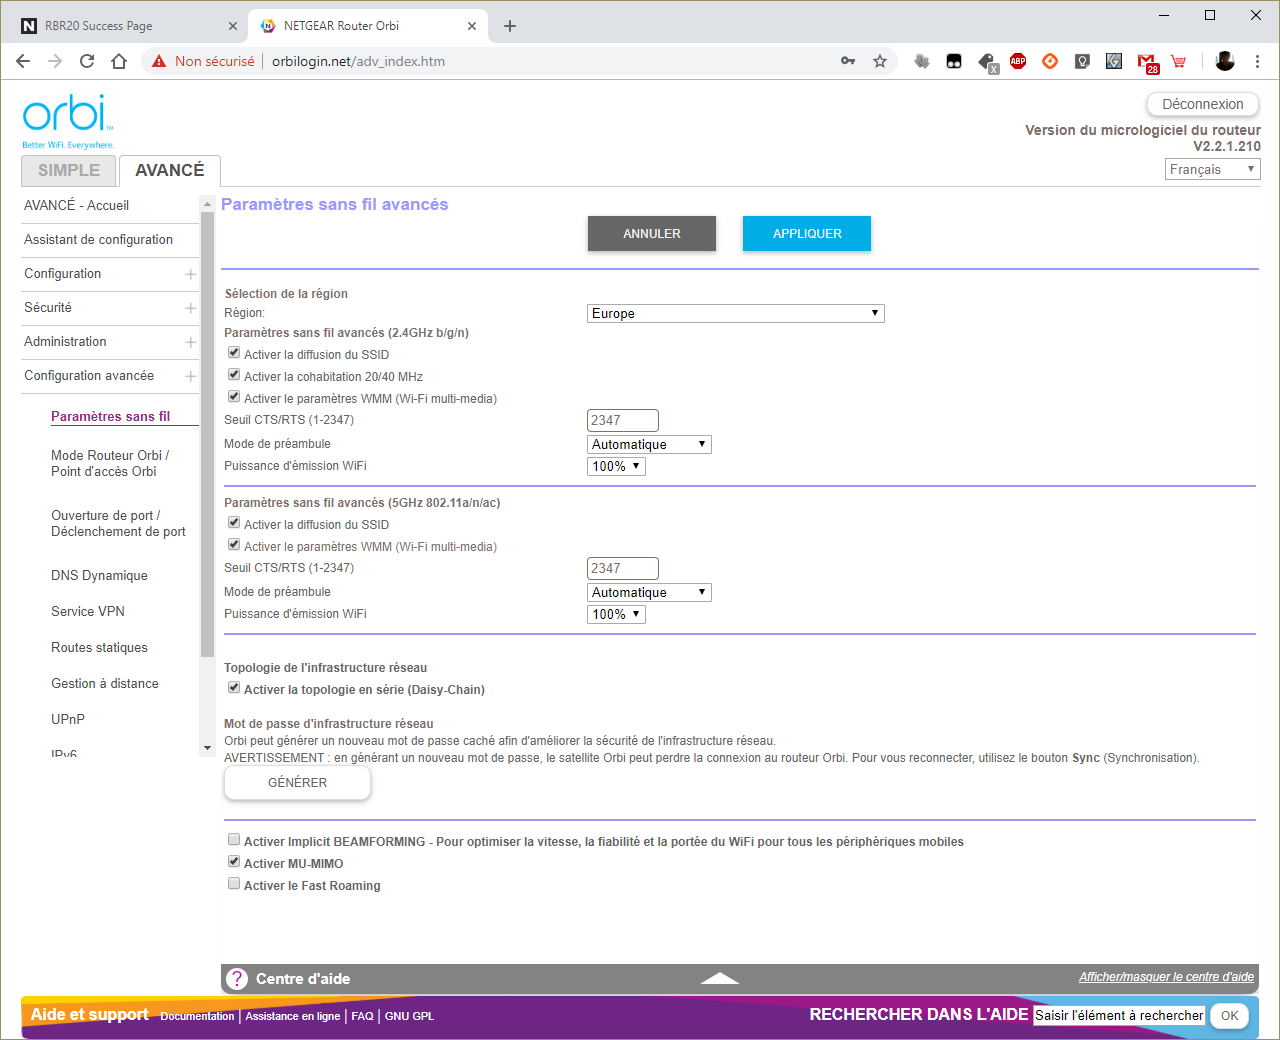Screen dimensions: 1280x1040
Task: Click 2.4GHz Seuil CTS/RTS input field
Action: [623, 420]
